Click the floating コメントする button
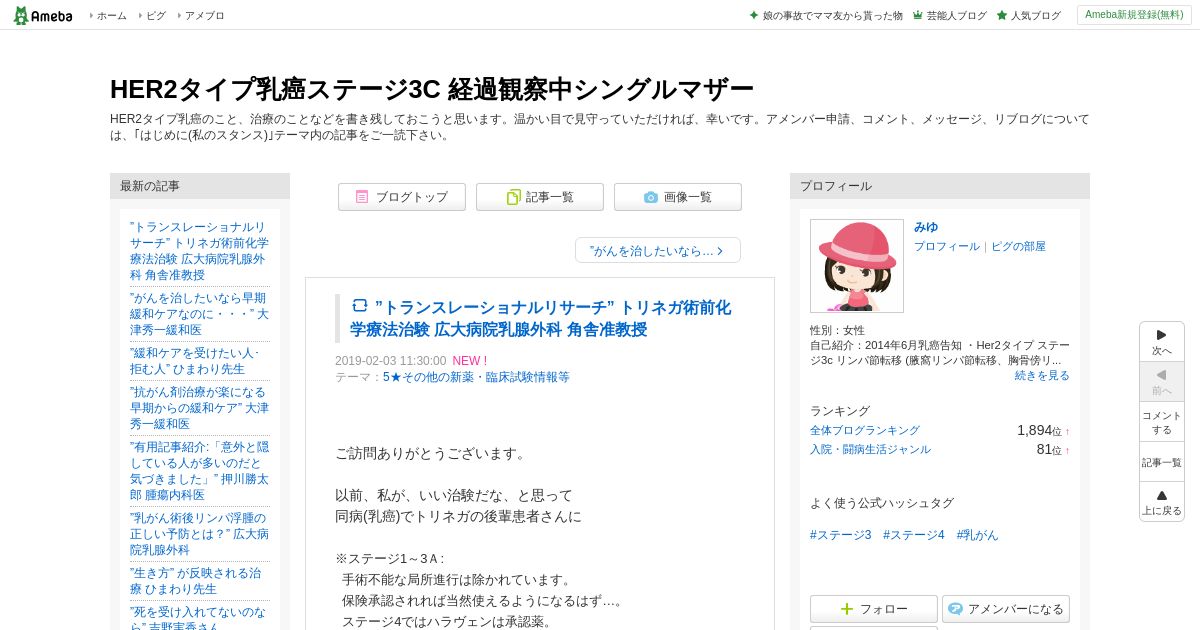The image size is (1200, 630). coord(1162,422)
